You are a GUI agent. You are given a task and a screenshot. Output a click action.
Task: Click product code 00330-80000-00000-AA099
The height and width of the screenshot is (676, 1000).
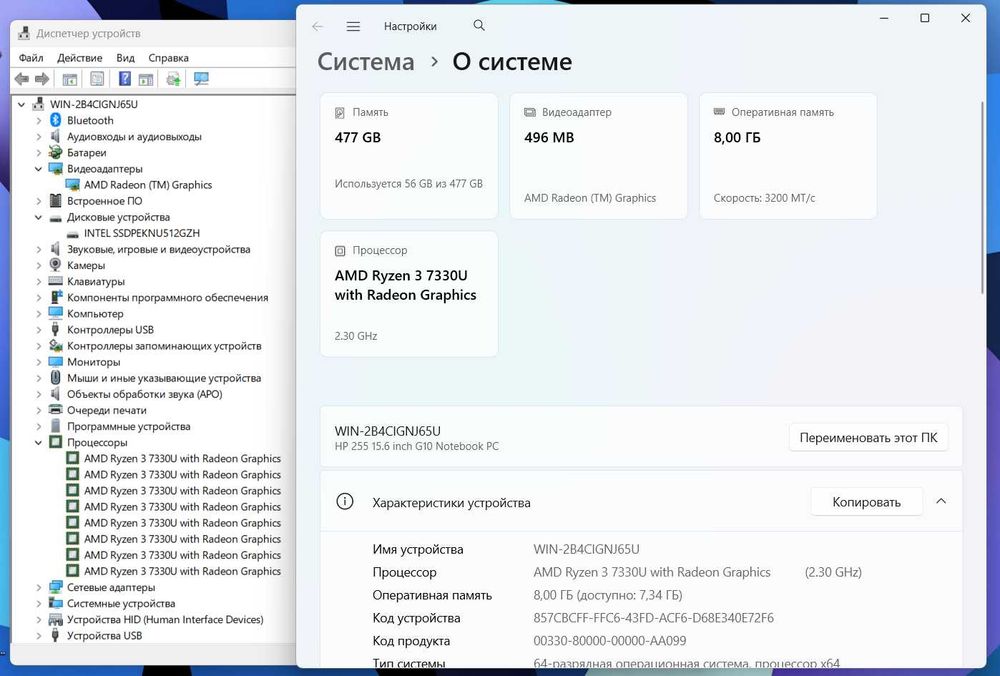click(610, 640)
